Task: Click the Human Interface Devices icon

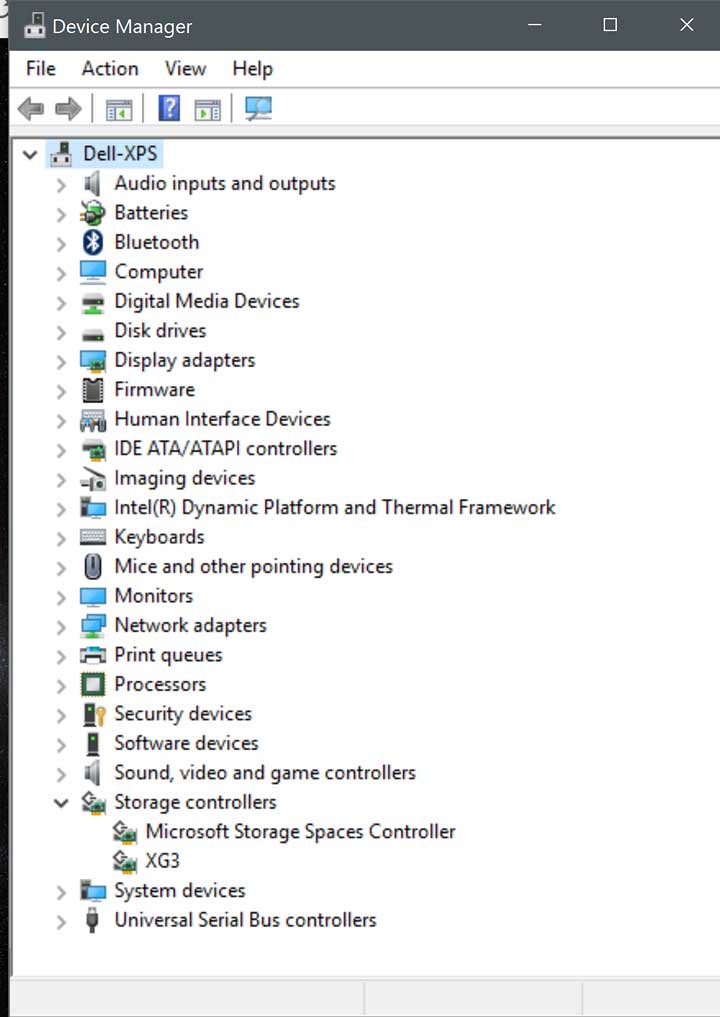Action: pos(93,420)
